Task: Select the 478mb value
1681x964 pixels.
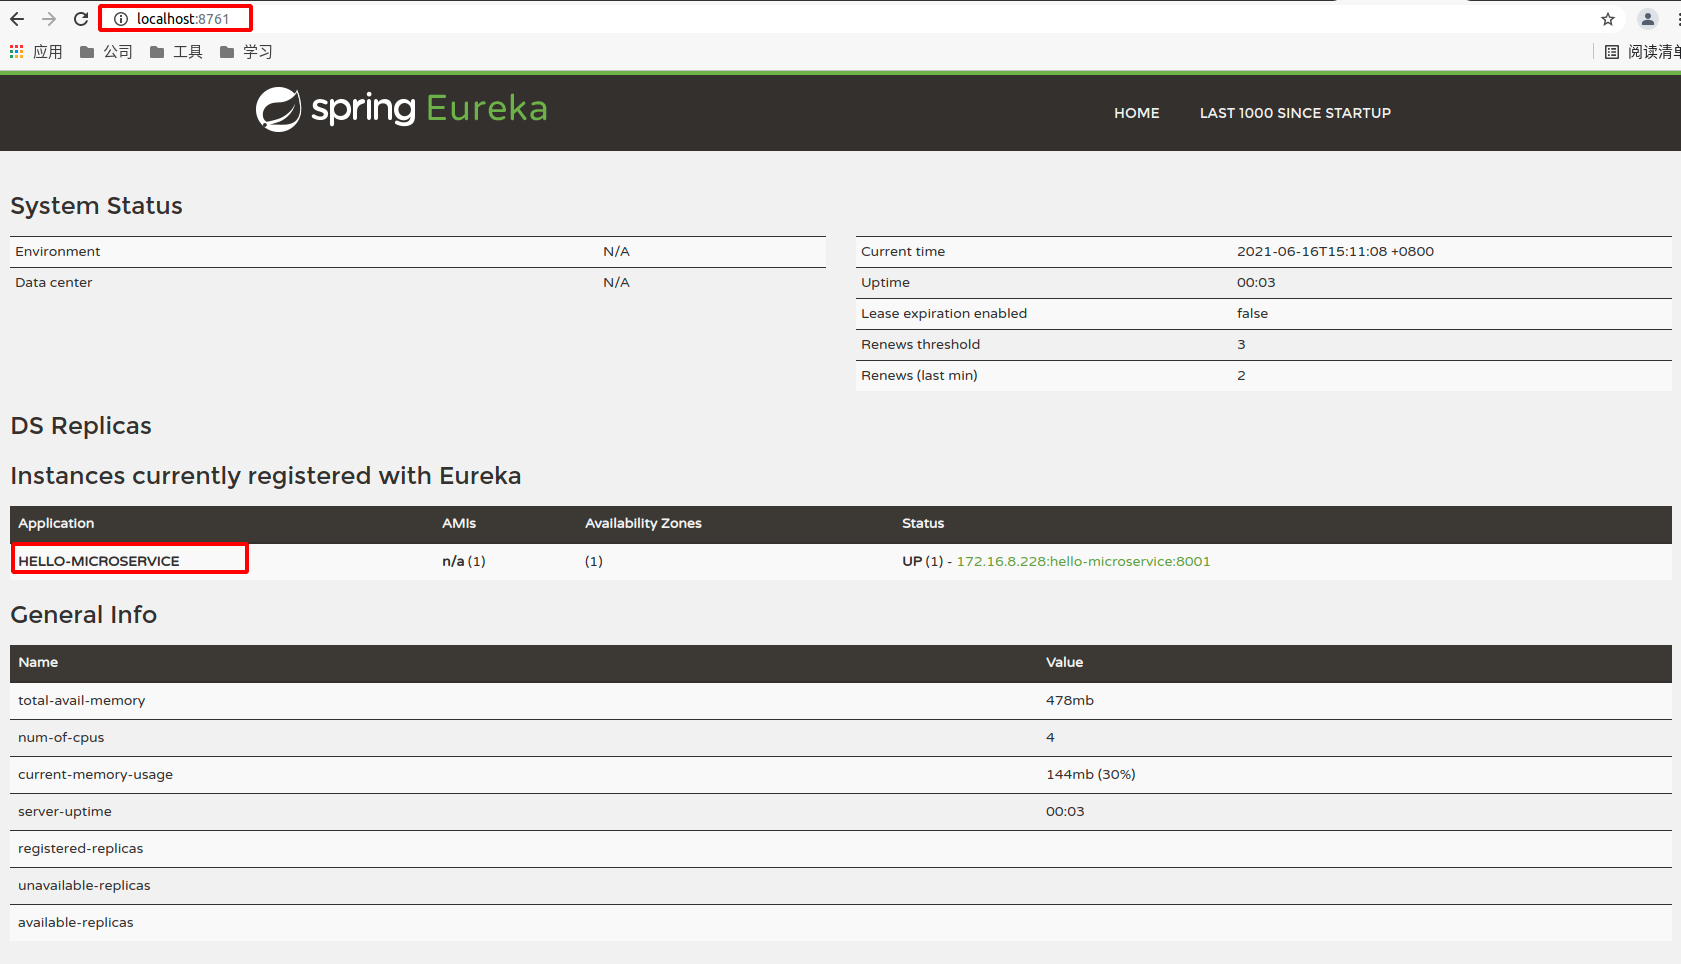Action: pos(1070,700)
